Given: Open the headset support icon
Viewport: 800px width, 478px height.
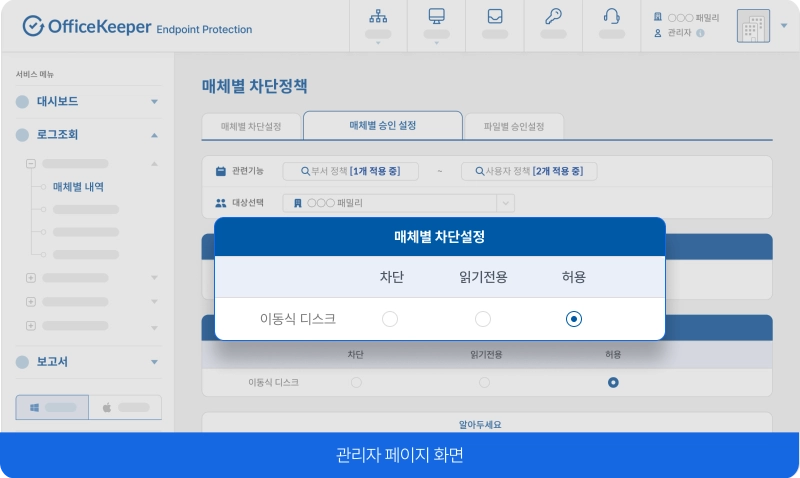Looking at the screenshot, I should [x=610, y=17].
